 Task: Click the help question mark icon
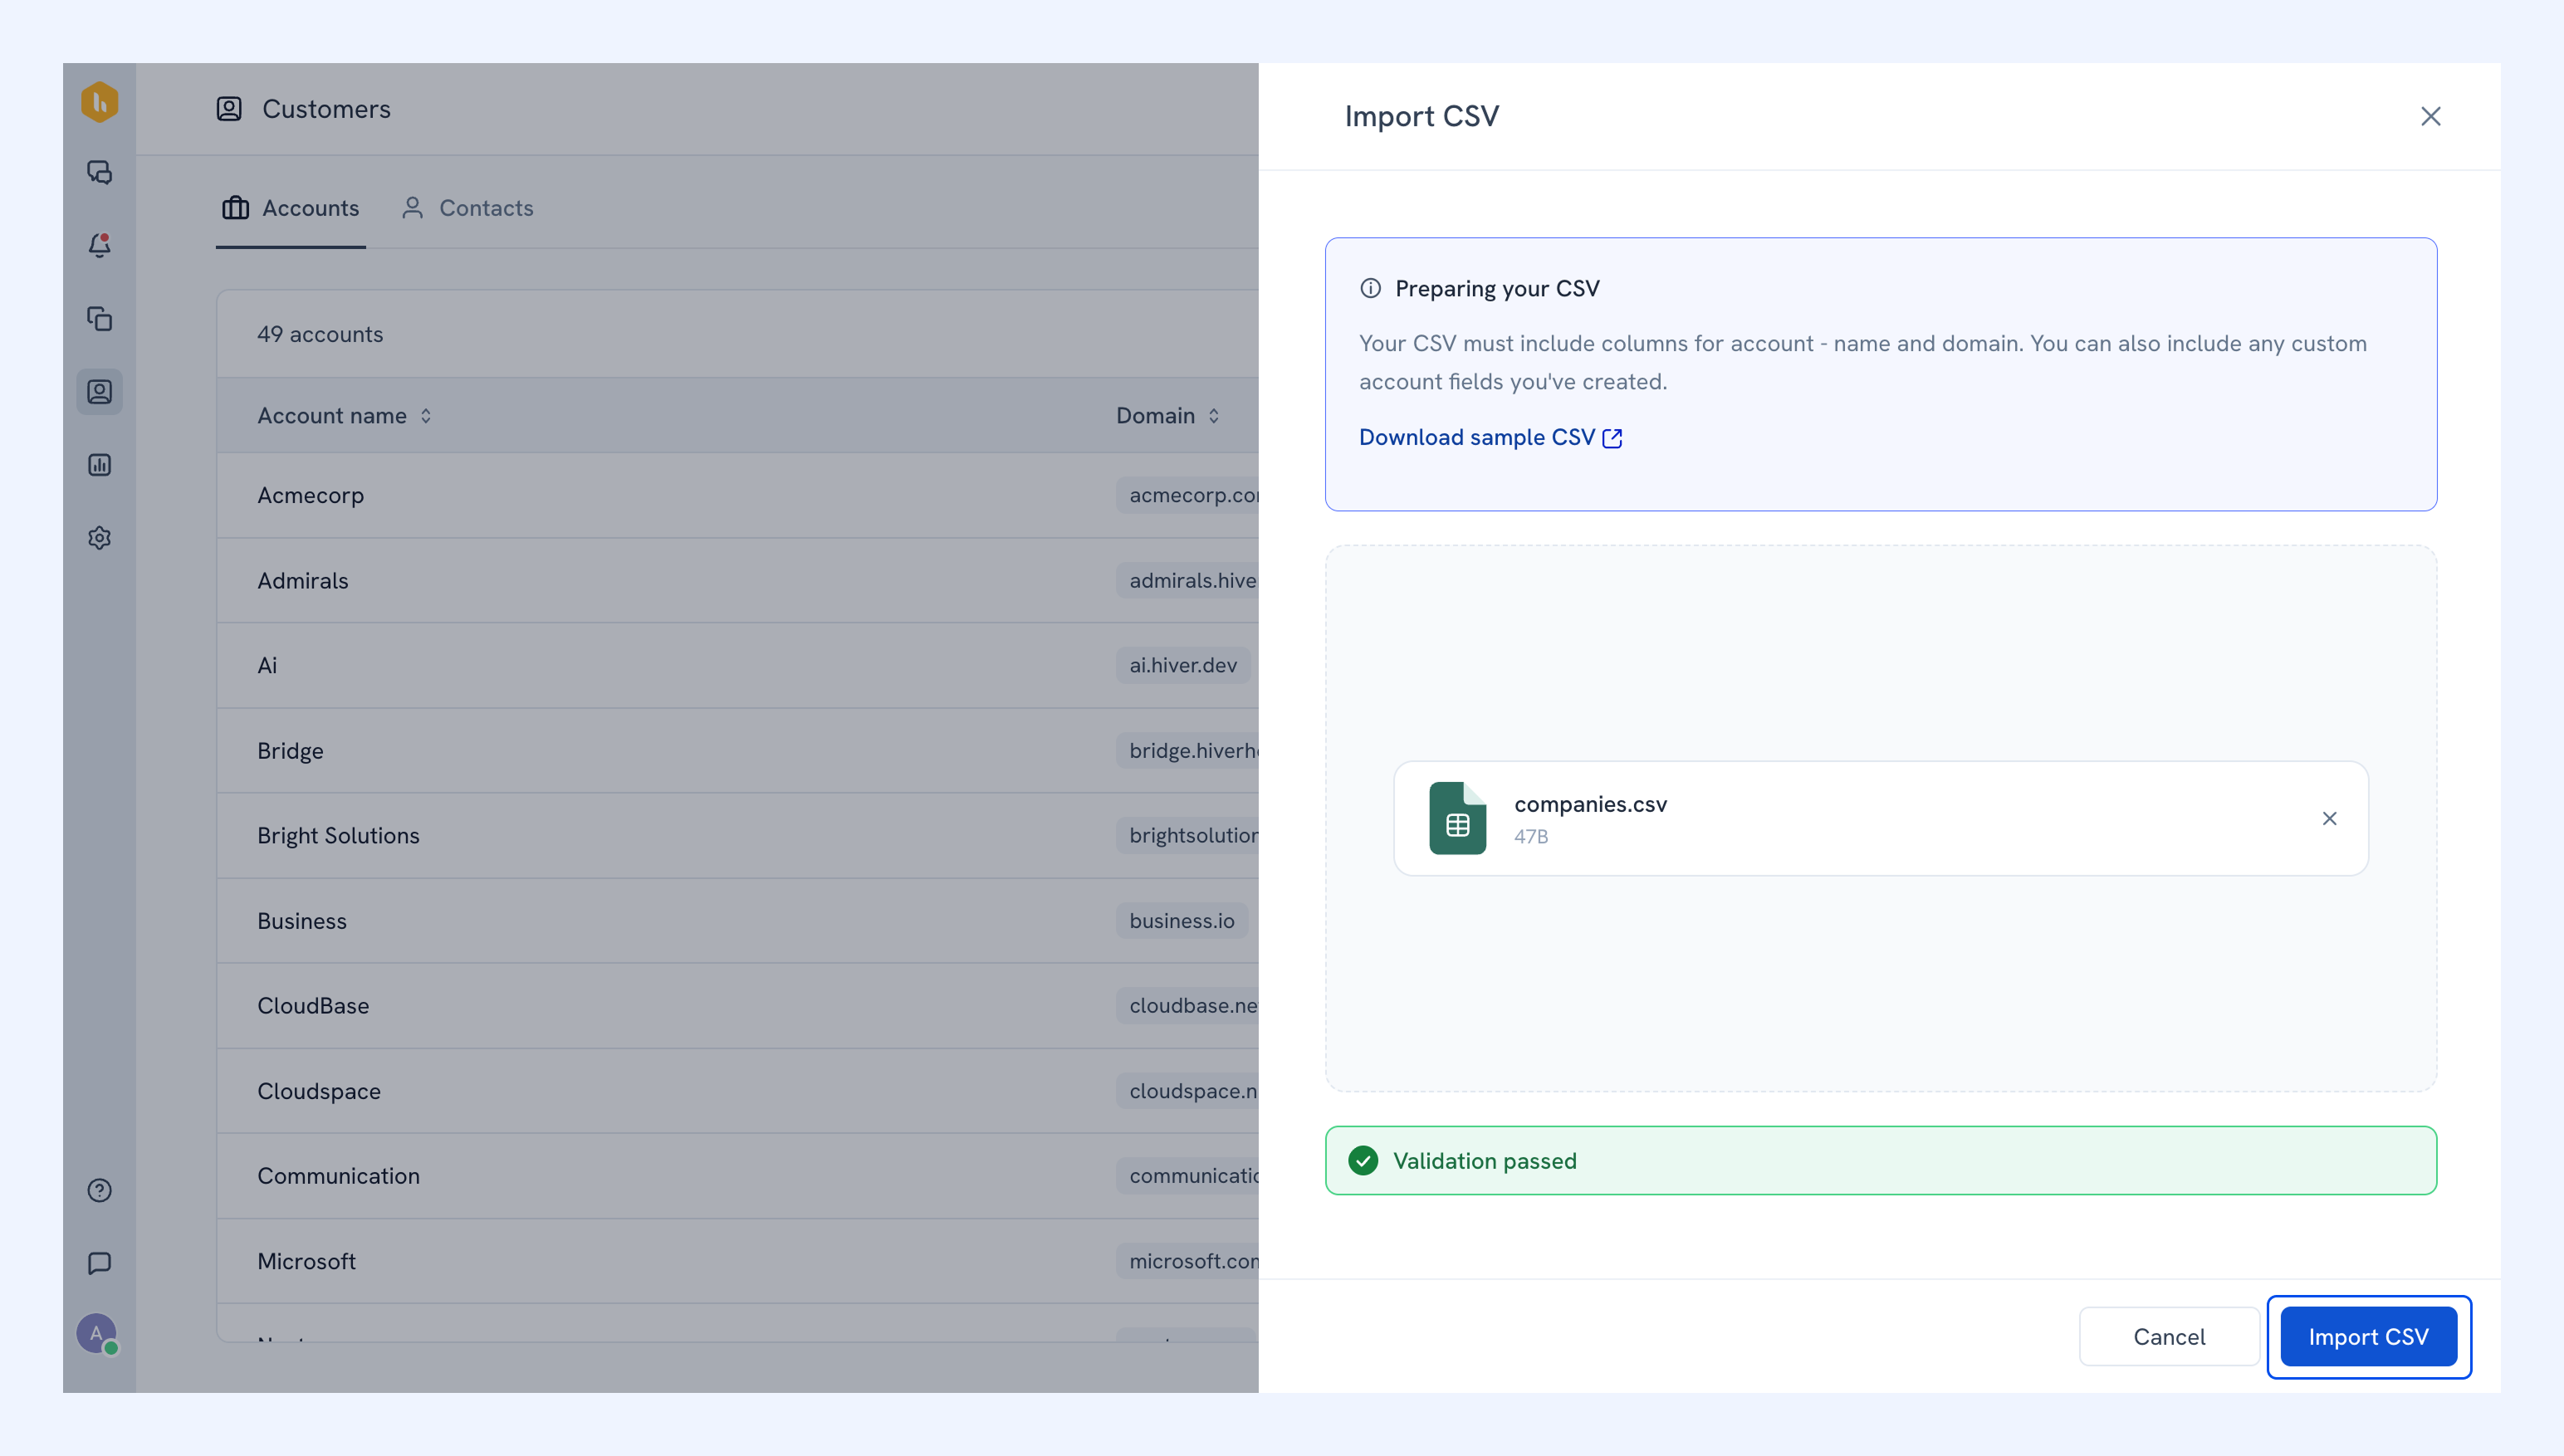[99, 1190]
